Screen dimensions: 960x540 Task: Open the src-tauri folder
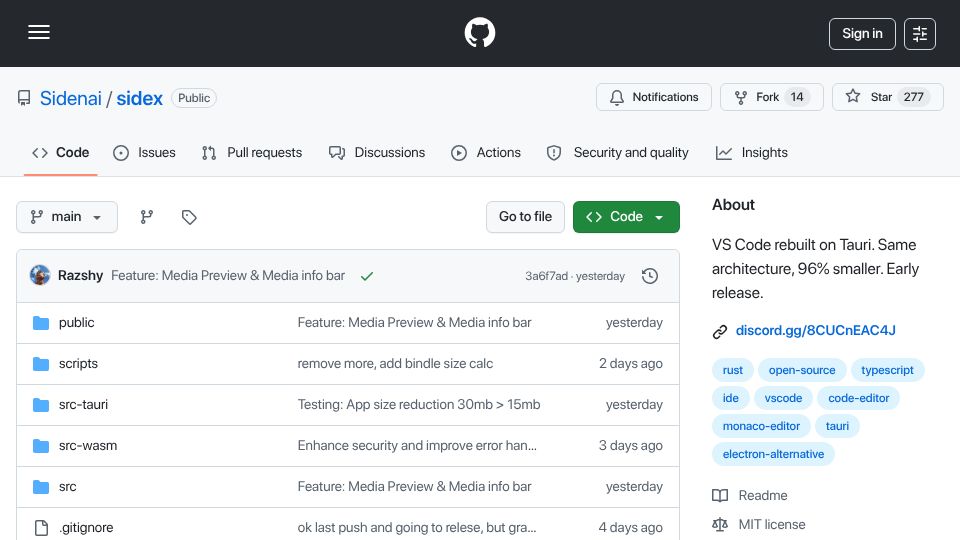83,405
